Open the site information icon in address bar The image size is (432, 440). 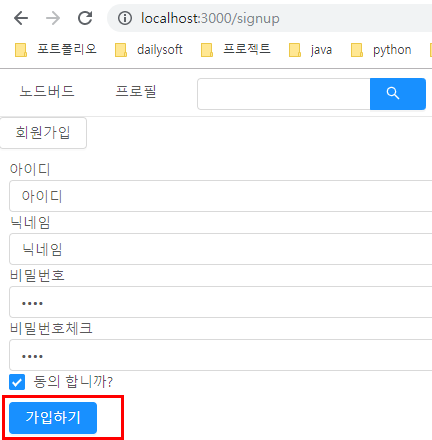125,18
